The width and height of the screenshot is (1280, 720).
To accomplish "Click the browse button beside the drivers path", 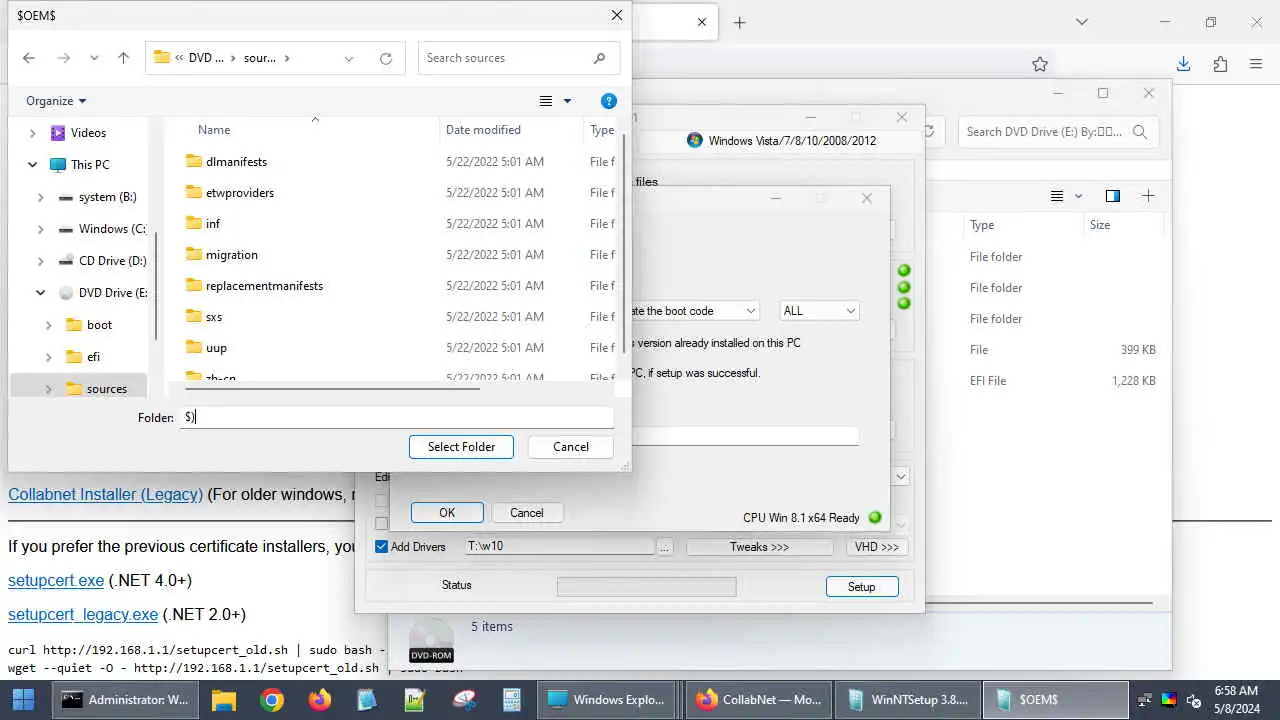I will 666,547.
